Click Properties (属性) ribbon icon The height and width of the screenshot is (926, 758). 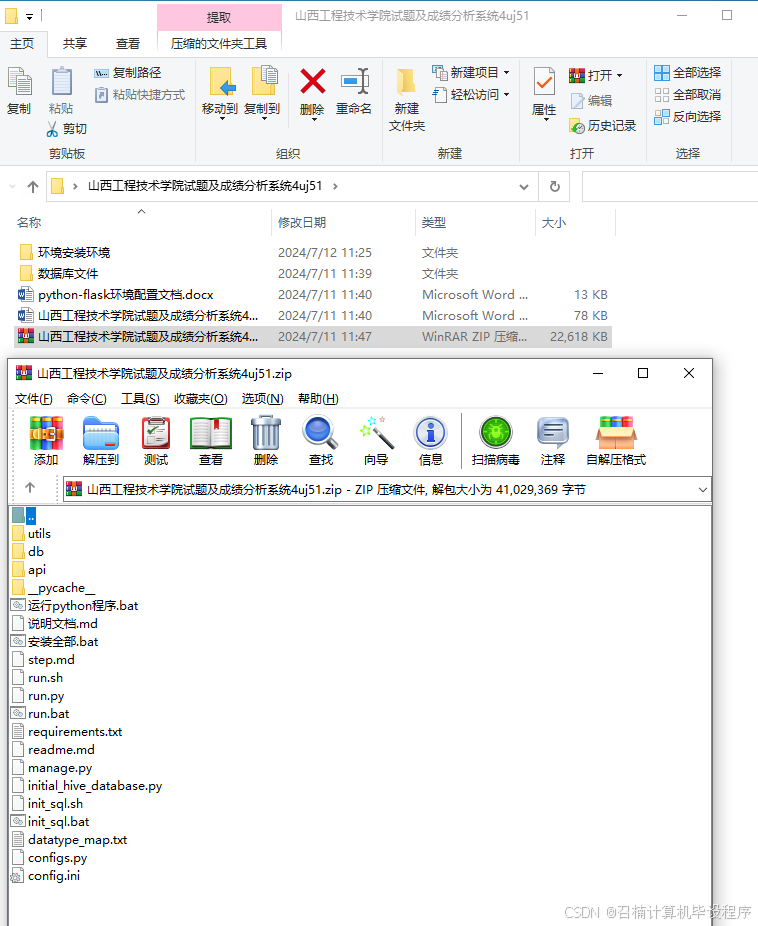click(544, 93)
